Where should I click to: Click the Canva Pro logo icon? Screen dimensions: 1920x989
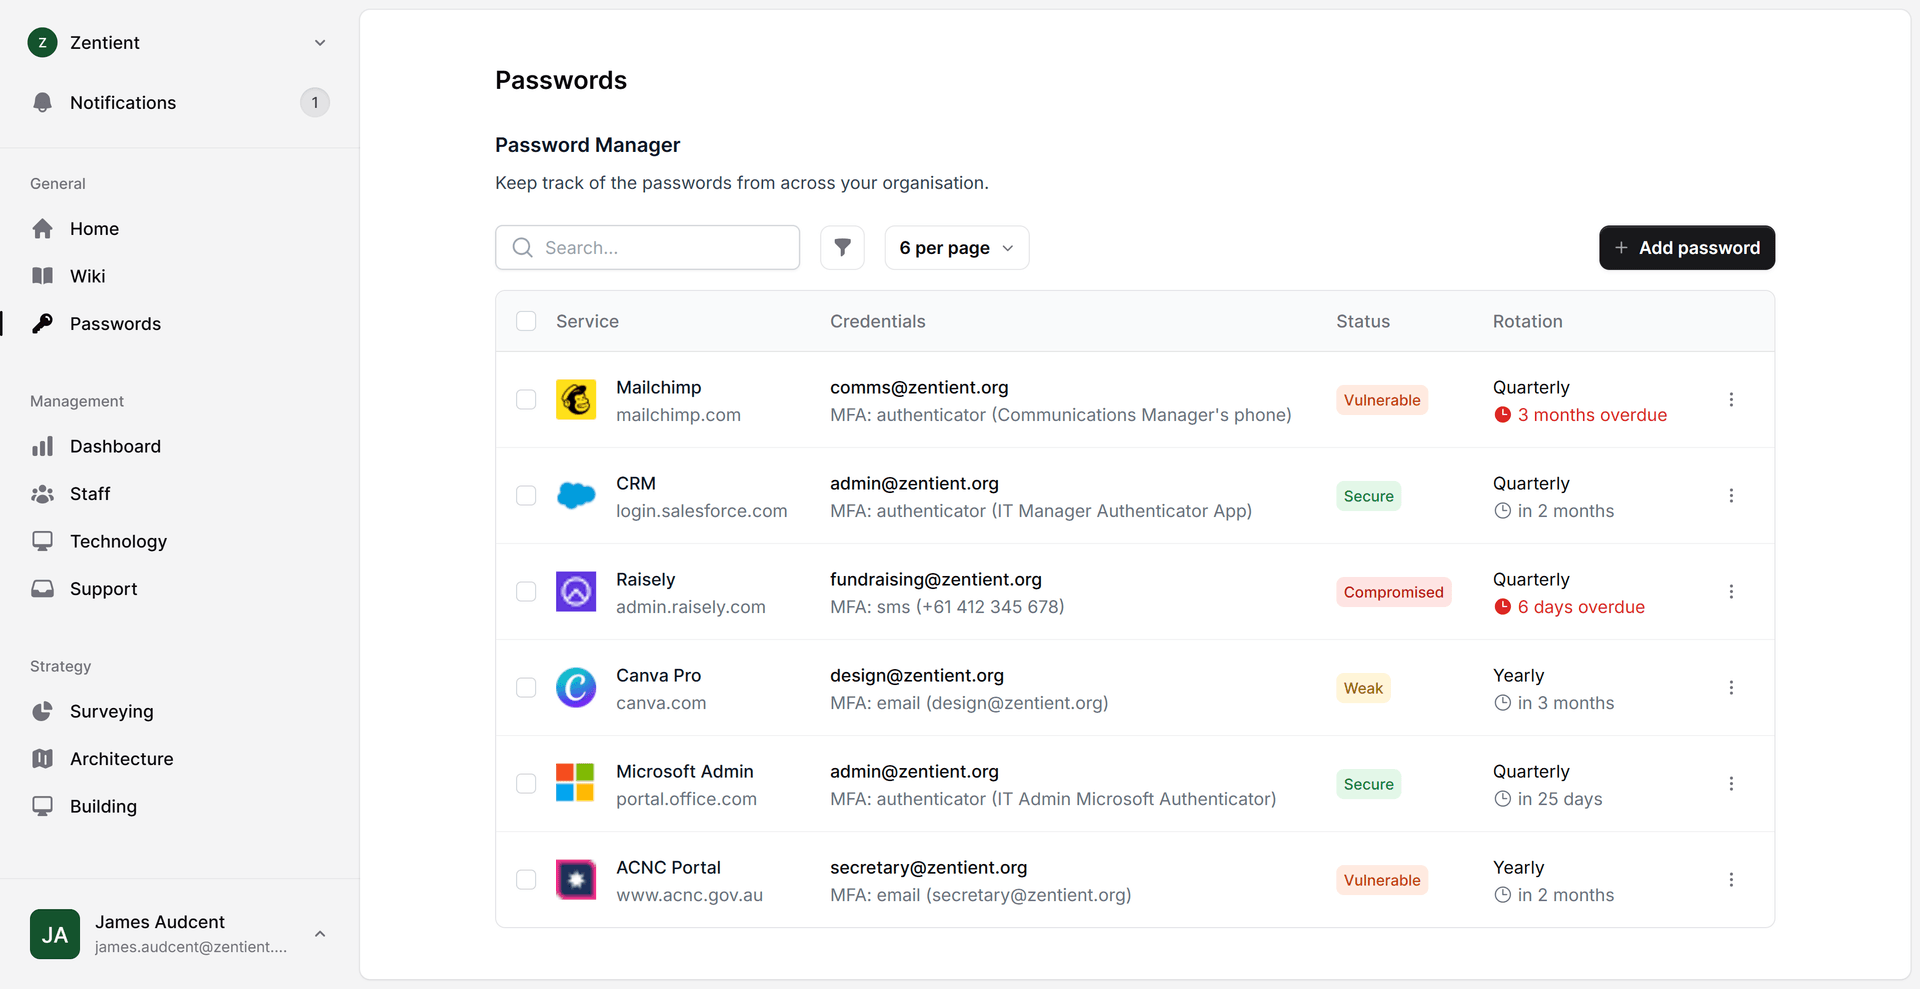pos(576,688)
